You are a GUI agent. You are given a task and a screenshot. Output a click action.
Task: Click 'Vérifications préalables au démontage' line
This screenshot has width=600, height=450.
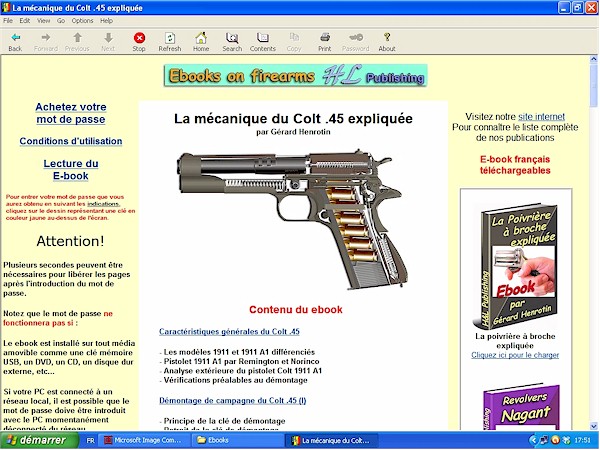tap(235, 380)
